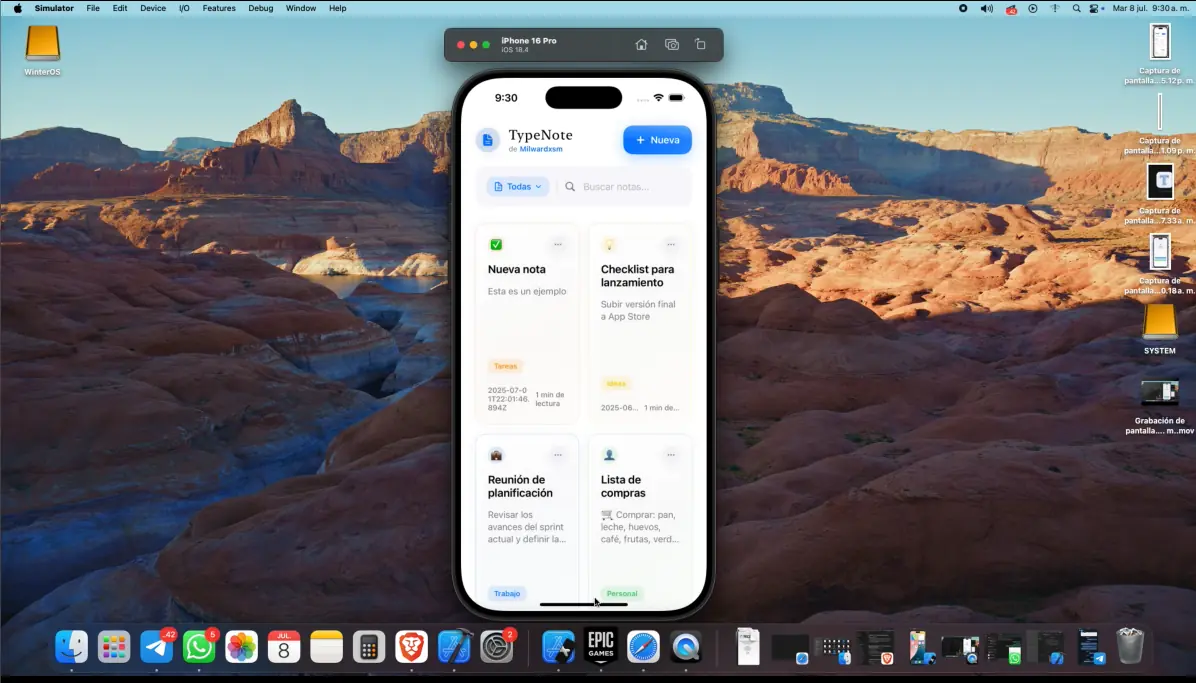Viewport: 1196px width, 683px height.
Task: Open Notes from the Dock
Action: click(x=326, y=647)
